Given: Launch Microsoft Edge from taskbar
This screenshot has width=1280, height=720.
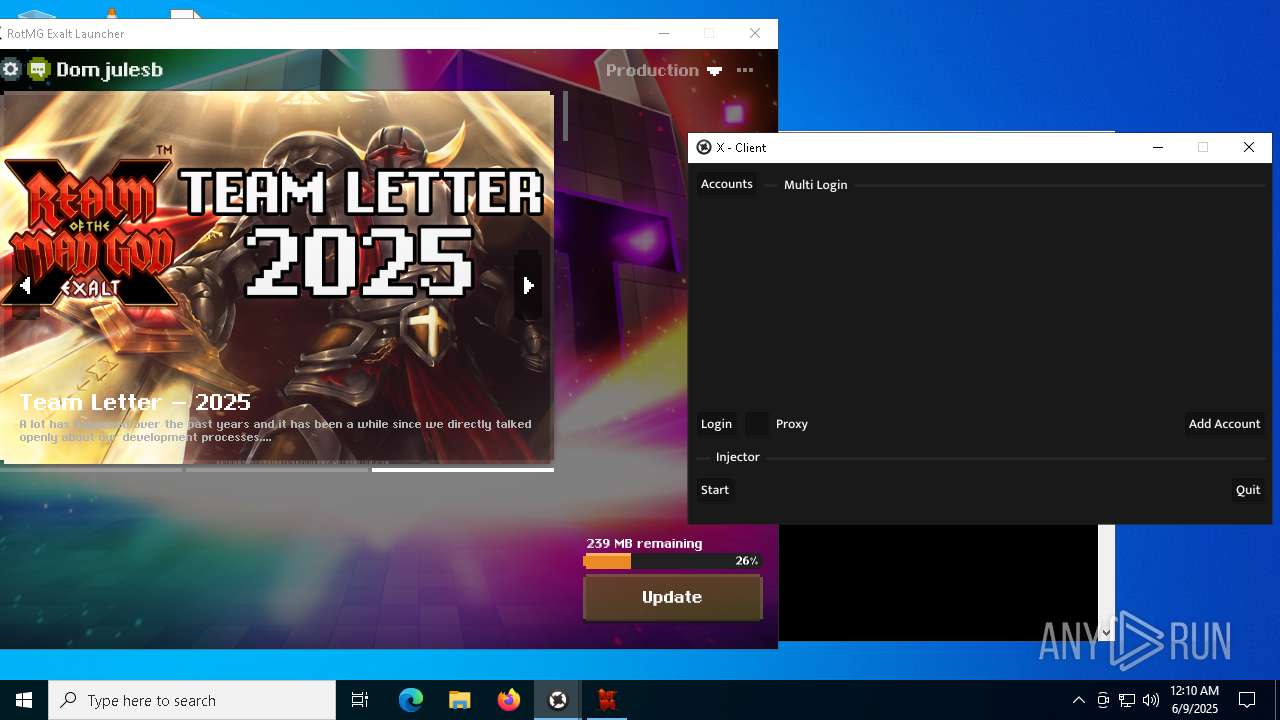Looking at the screenshot, I should 411,700.
